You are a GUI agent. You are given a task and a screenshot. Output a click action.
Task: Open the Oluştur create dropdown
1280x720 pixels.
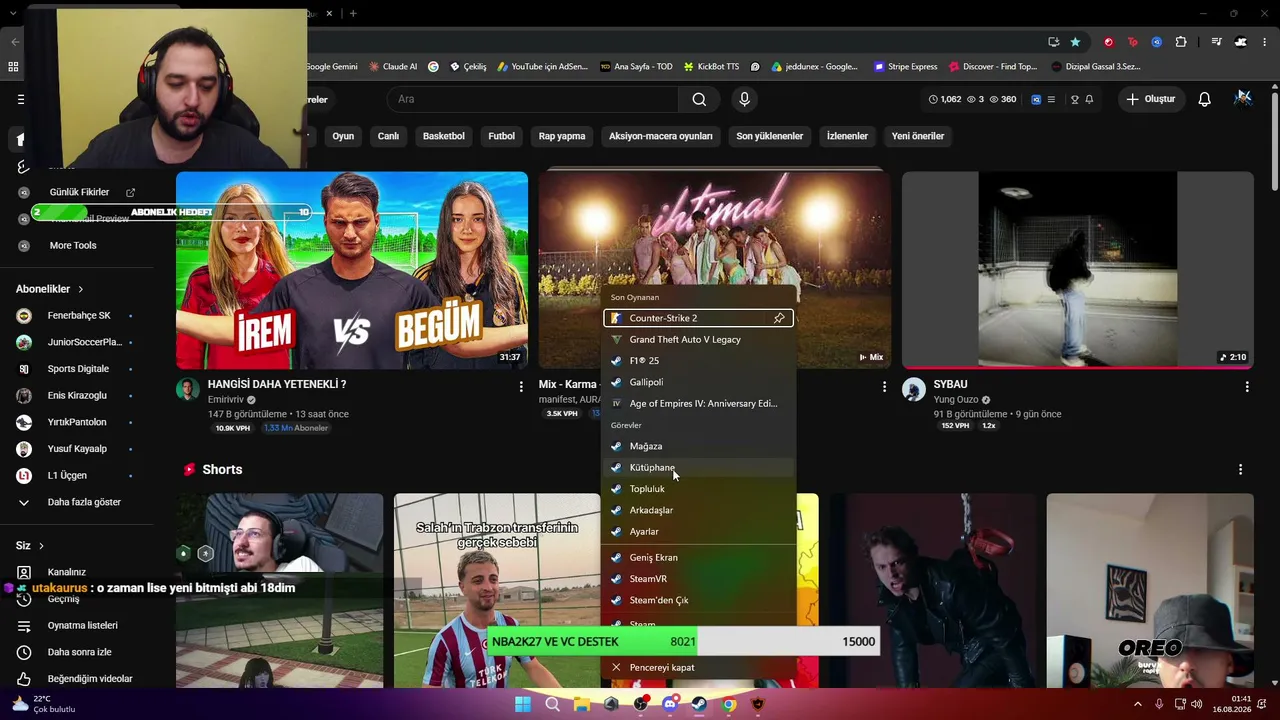click(x=1151, y=99)
